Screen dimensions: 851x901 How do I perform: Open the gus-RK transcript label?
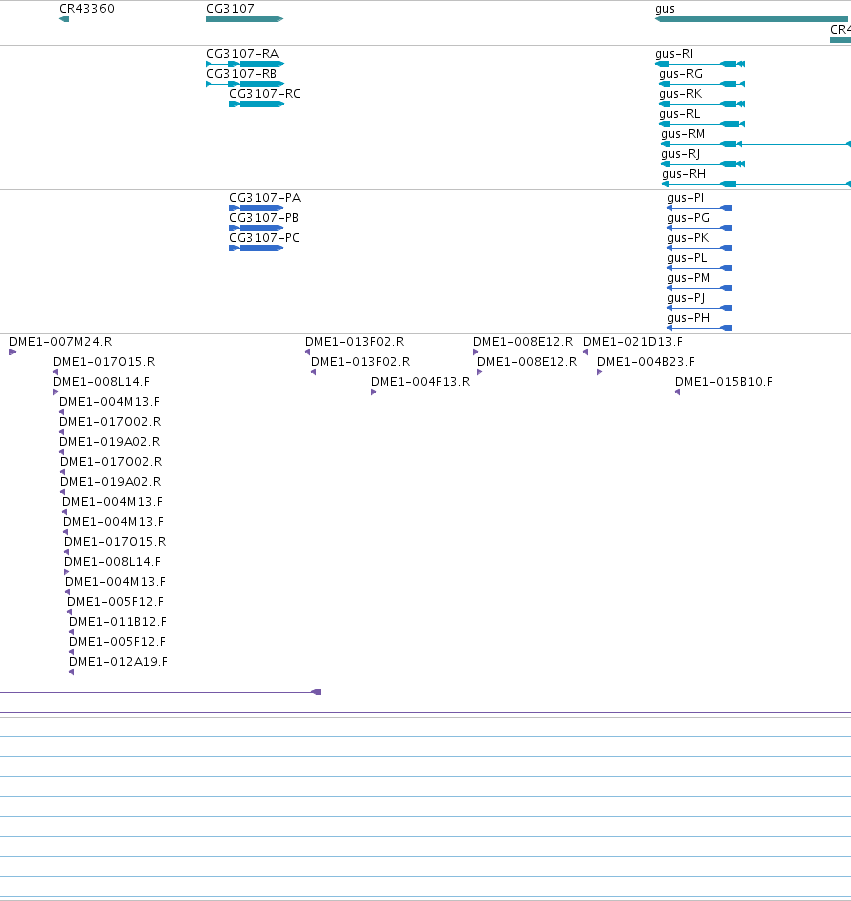(680, 94)
